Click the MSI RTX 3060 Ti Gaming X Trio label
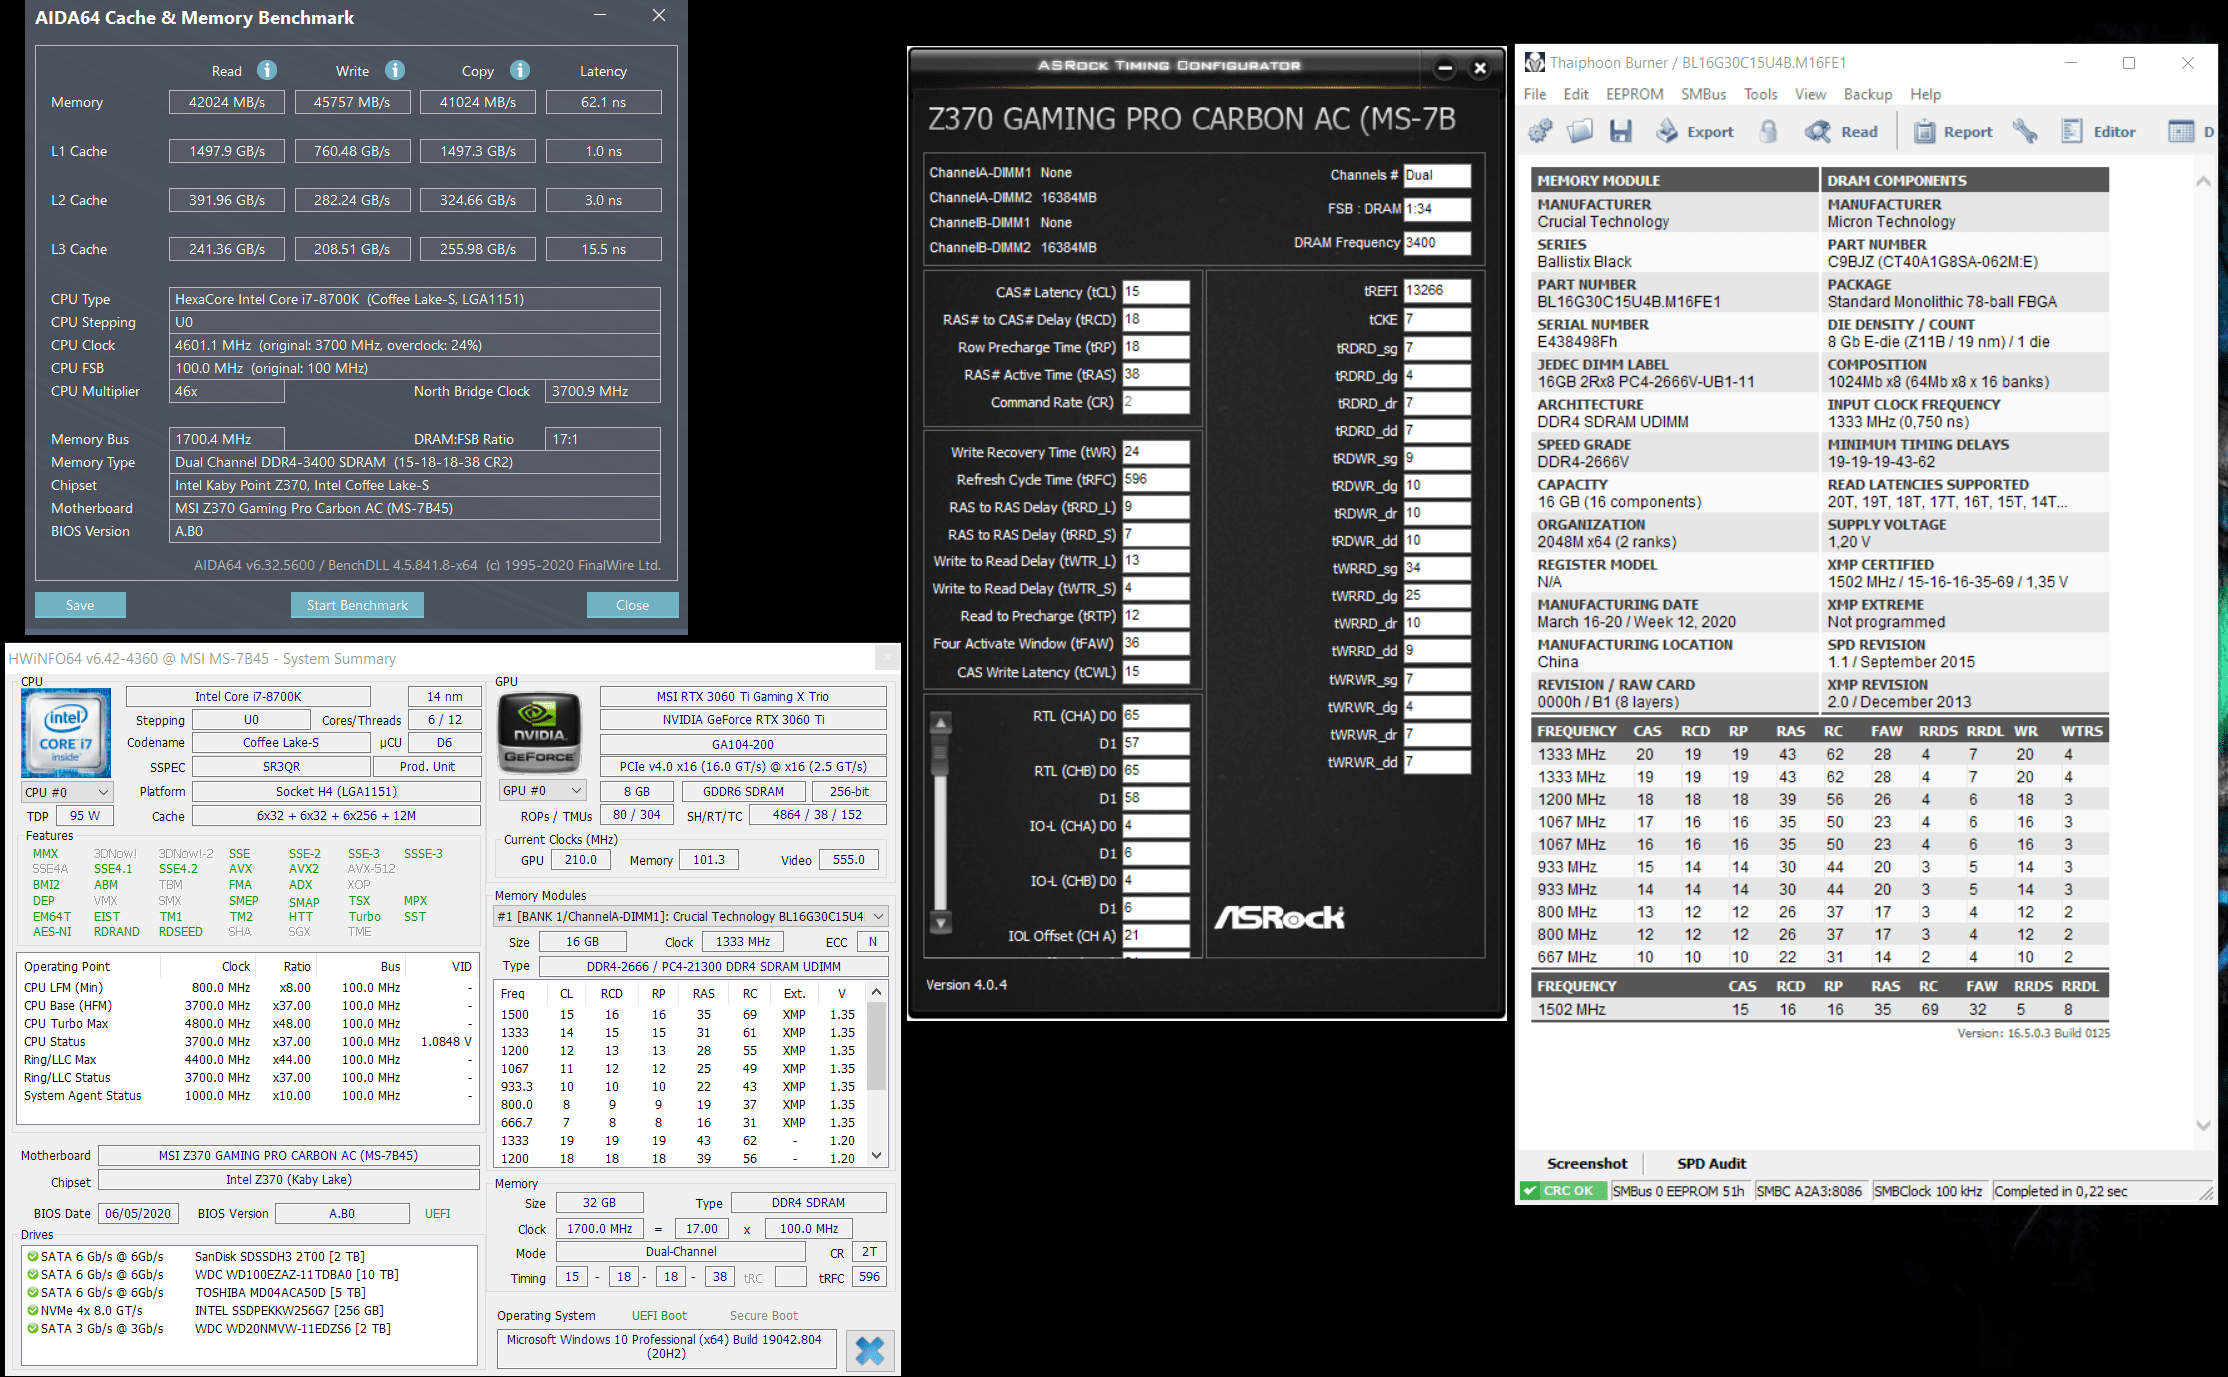 [x=743, y=697]
